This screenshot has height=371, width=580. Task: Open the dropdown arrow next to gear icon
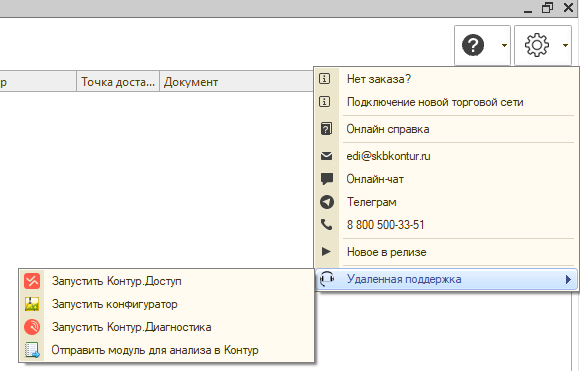coord(565,45)
